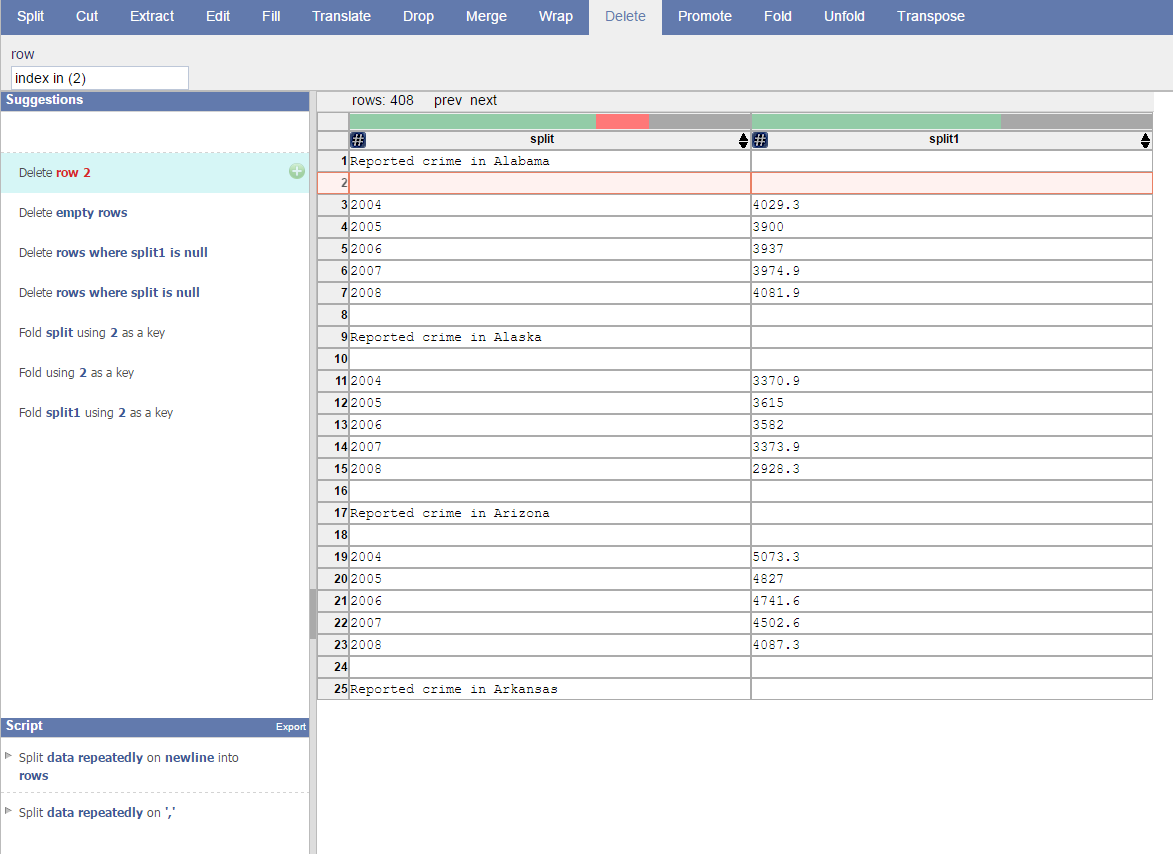Expand the 'Split data repeatedly on newline' script step
This screenshot has width=1173, height=854.
9,756
